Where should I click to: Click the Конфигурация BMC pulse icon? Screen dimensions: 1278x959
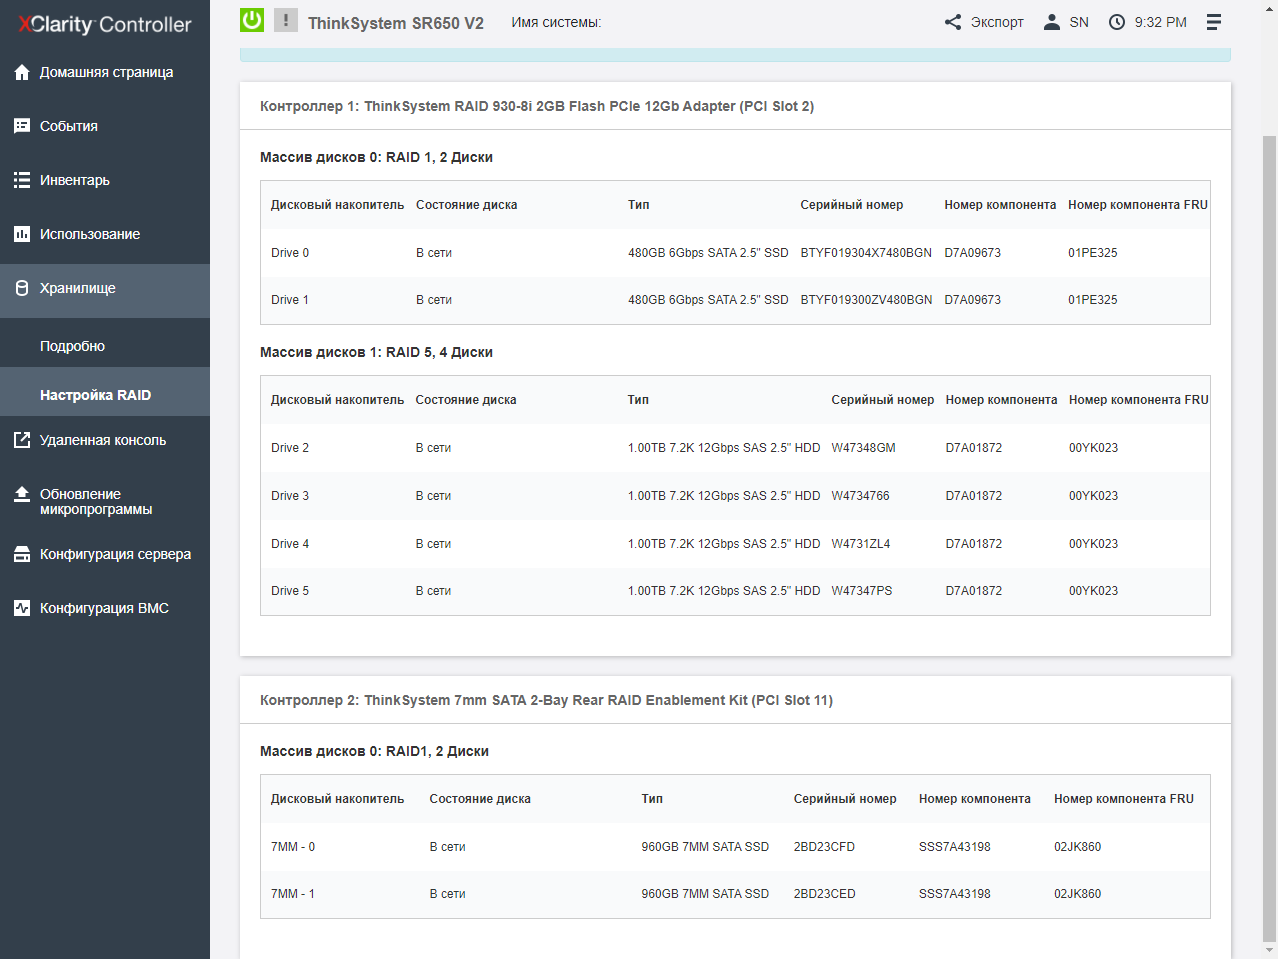pos(22,608)
